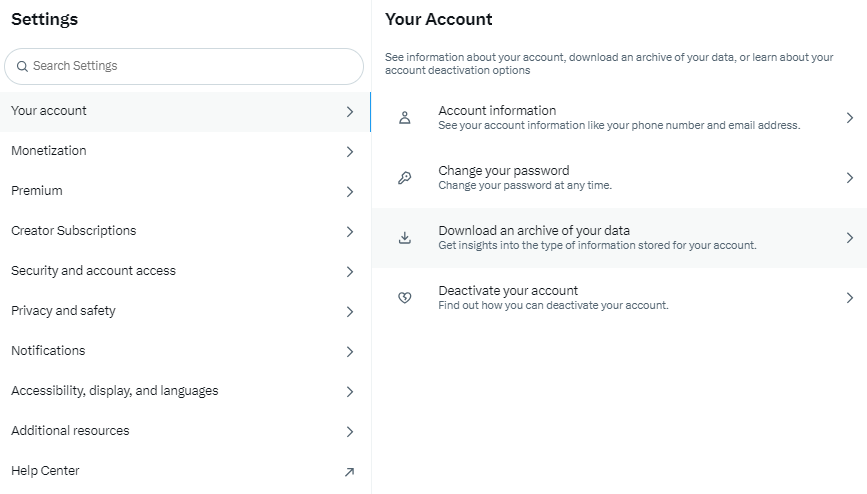The height and width of the screenshot is (494, 867).
Task: Click chevron next to Creator Subscriptions
Action: pos(349,232)
